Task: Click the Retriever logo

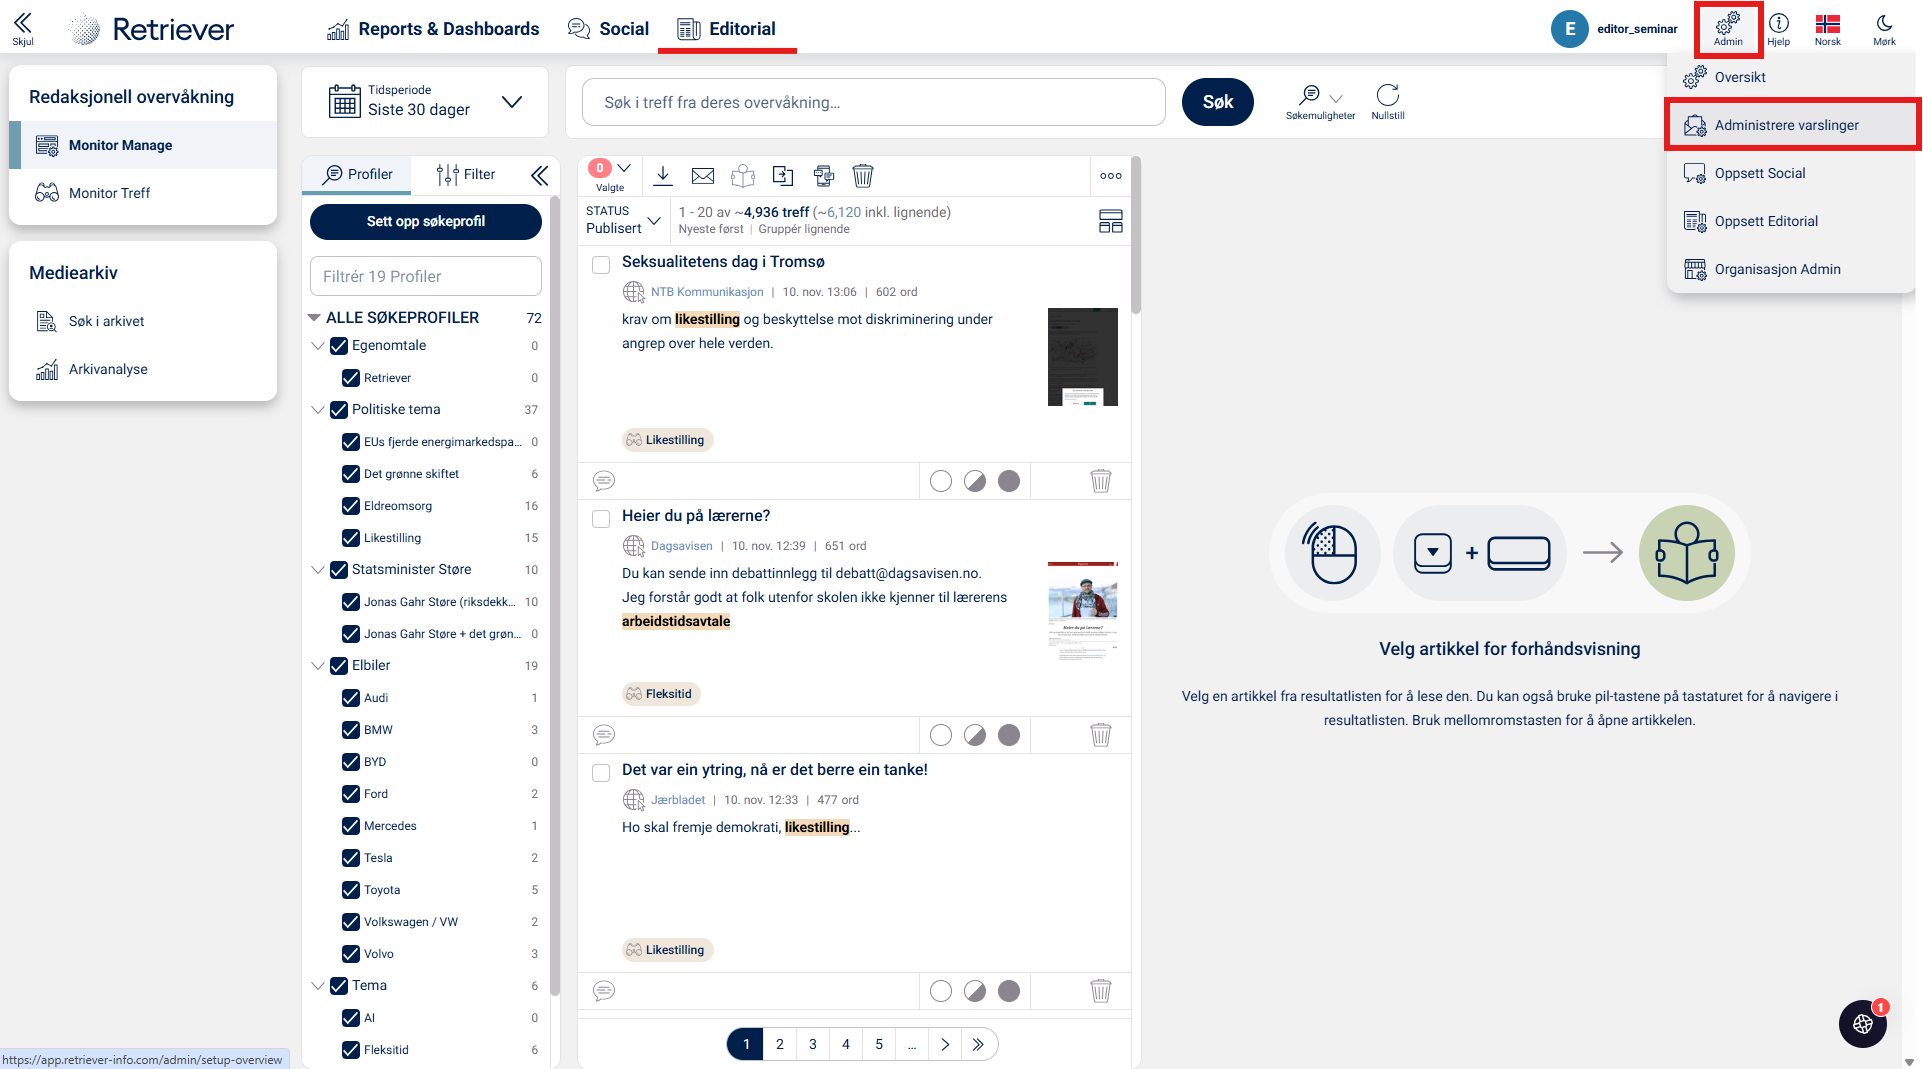Action: 152,29
